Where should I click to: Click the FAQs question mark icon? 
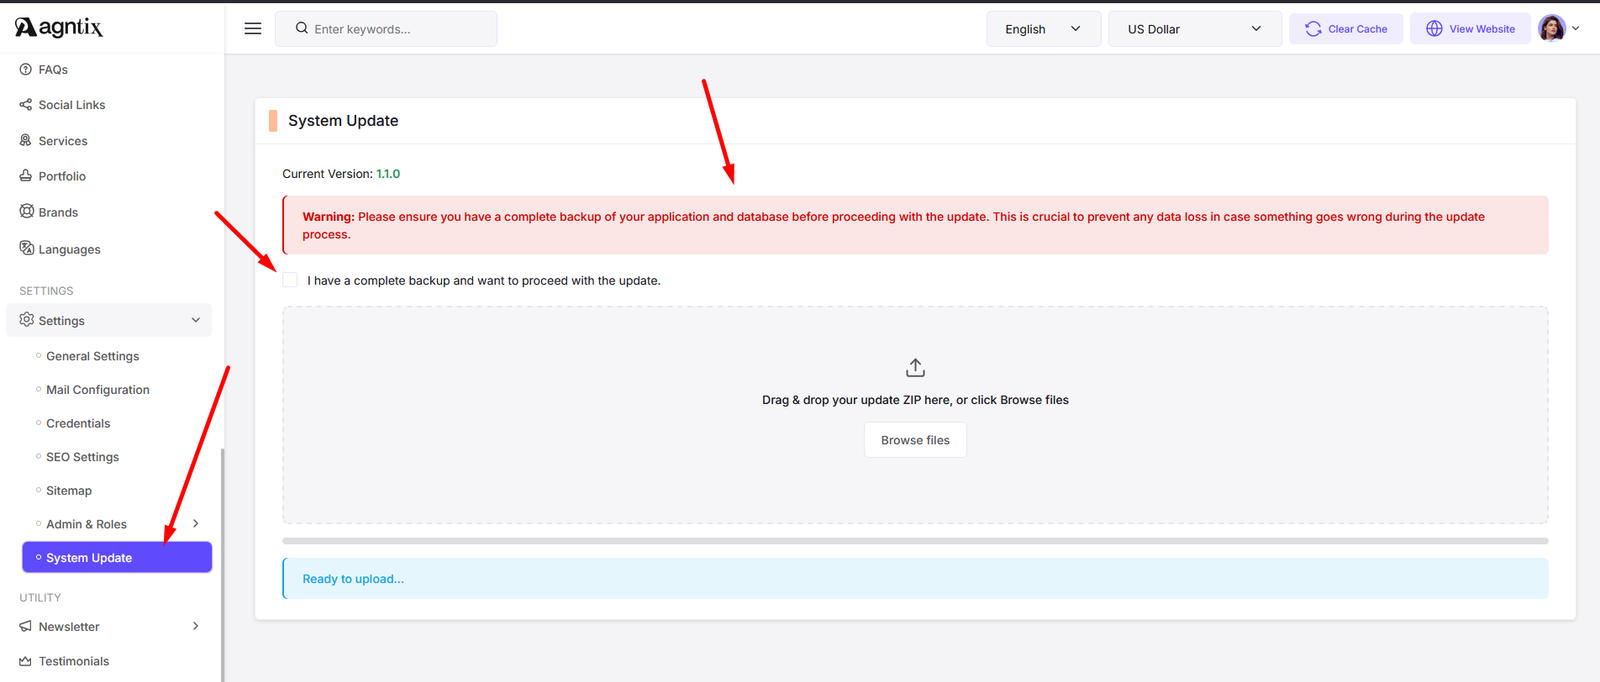[x=26, y=69]
